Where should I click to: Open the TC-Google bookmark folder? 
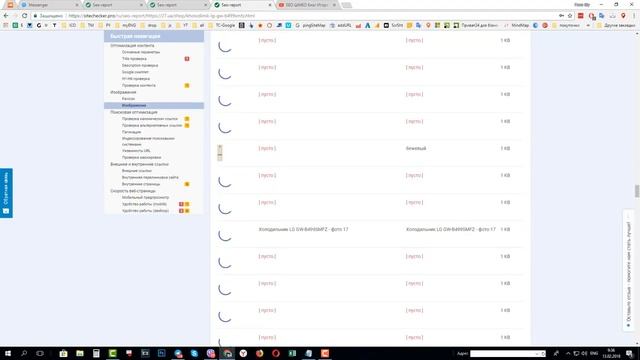click(222, 25)
